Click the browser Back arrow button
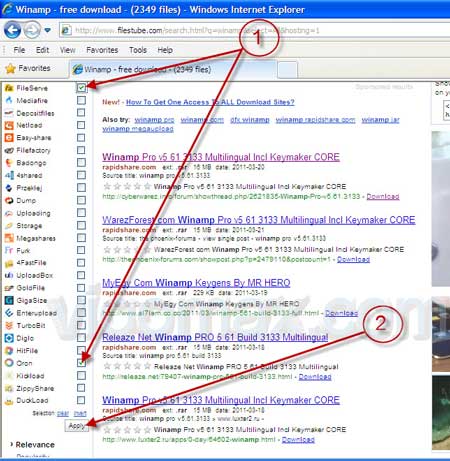 pos(13,30)
